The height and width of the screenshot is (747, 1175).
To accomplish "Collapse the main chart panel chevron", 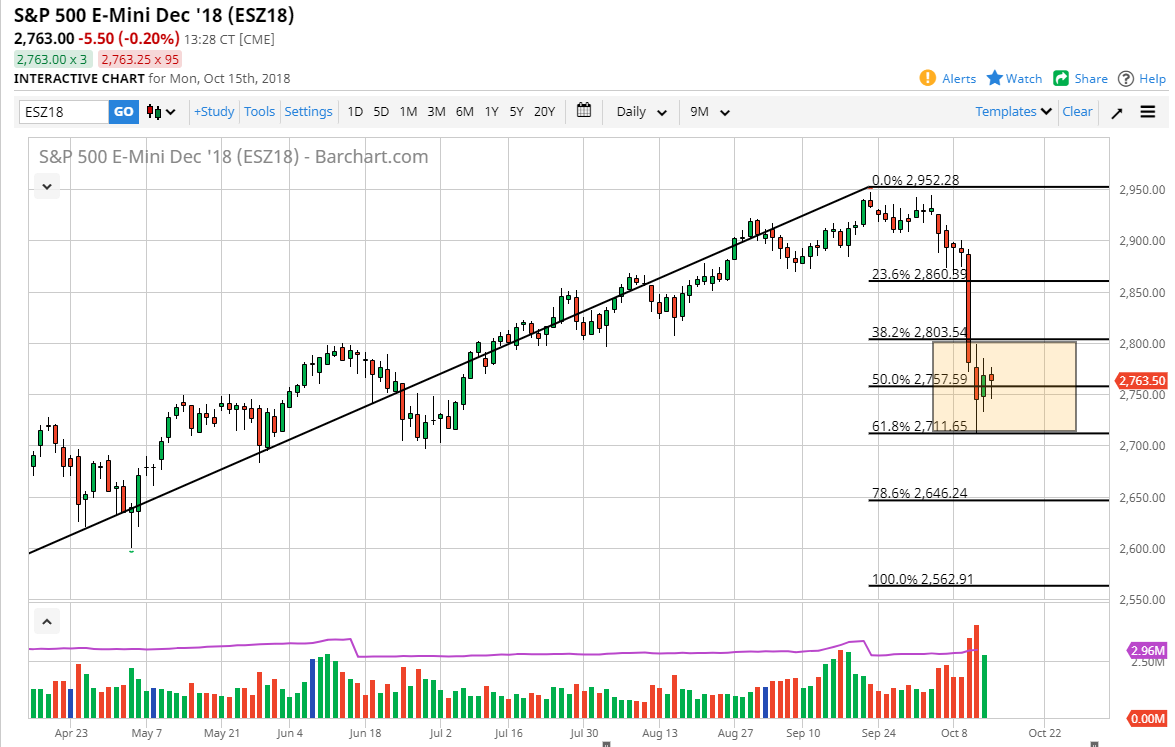I will coord(46,186).
